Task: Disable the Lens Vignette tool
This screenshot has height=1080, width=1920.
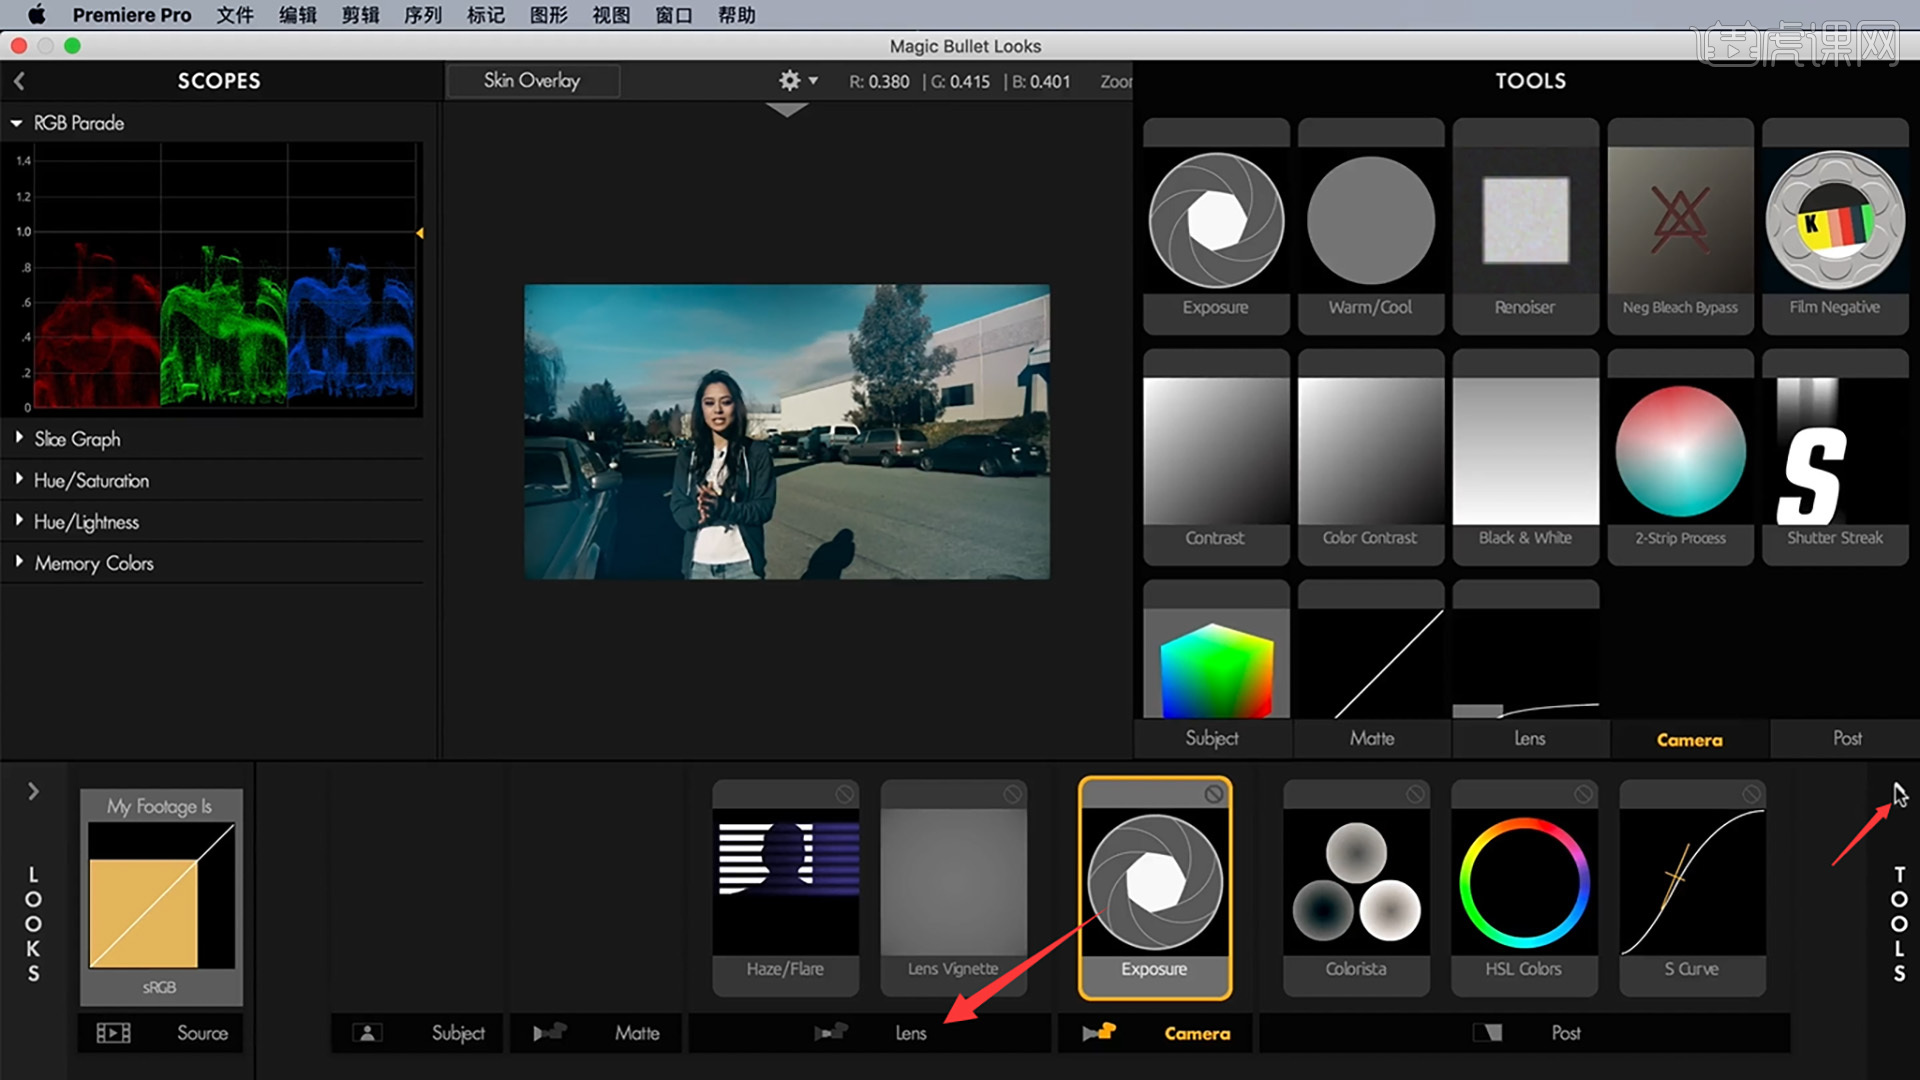Action: coord(1013,794)
